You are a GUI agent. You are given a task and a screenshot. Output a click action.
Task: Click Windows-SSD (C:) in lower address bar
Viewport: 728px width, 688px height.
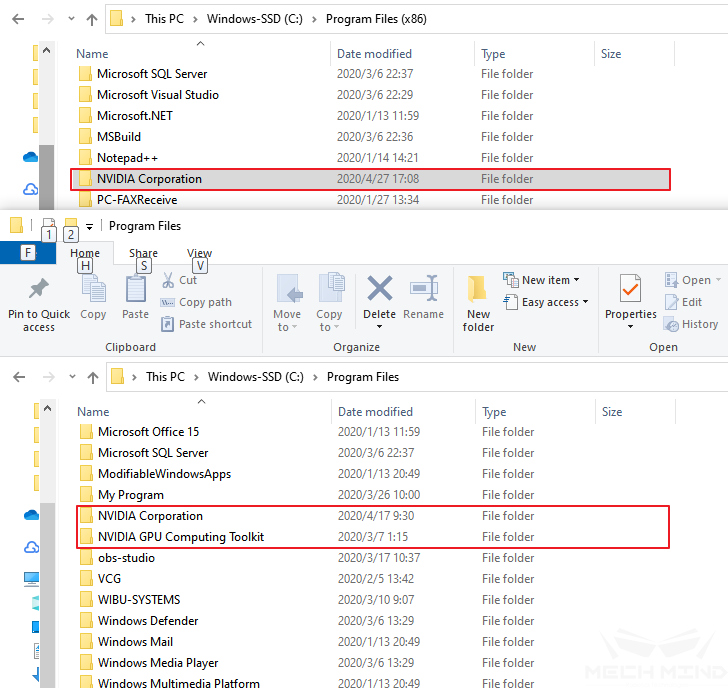click(x=256, y=377)
